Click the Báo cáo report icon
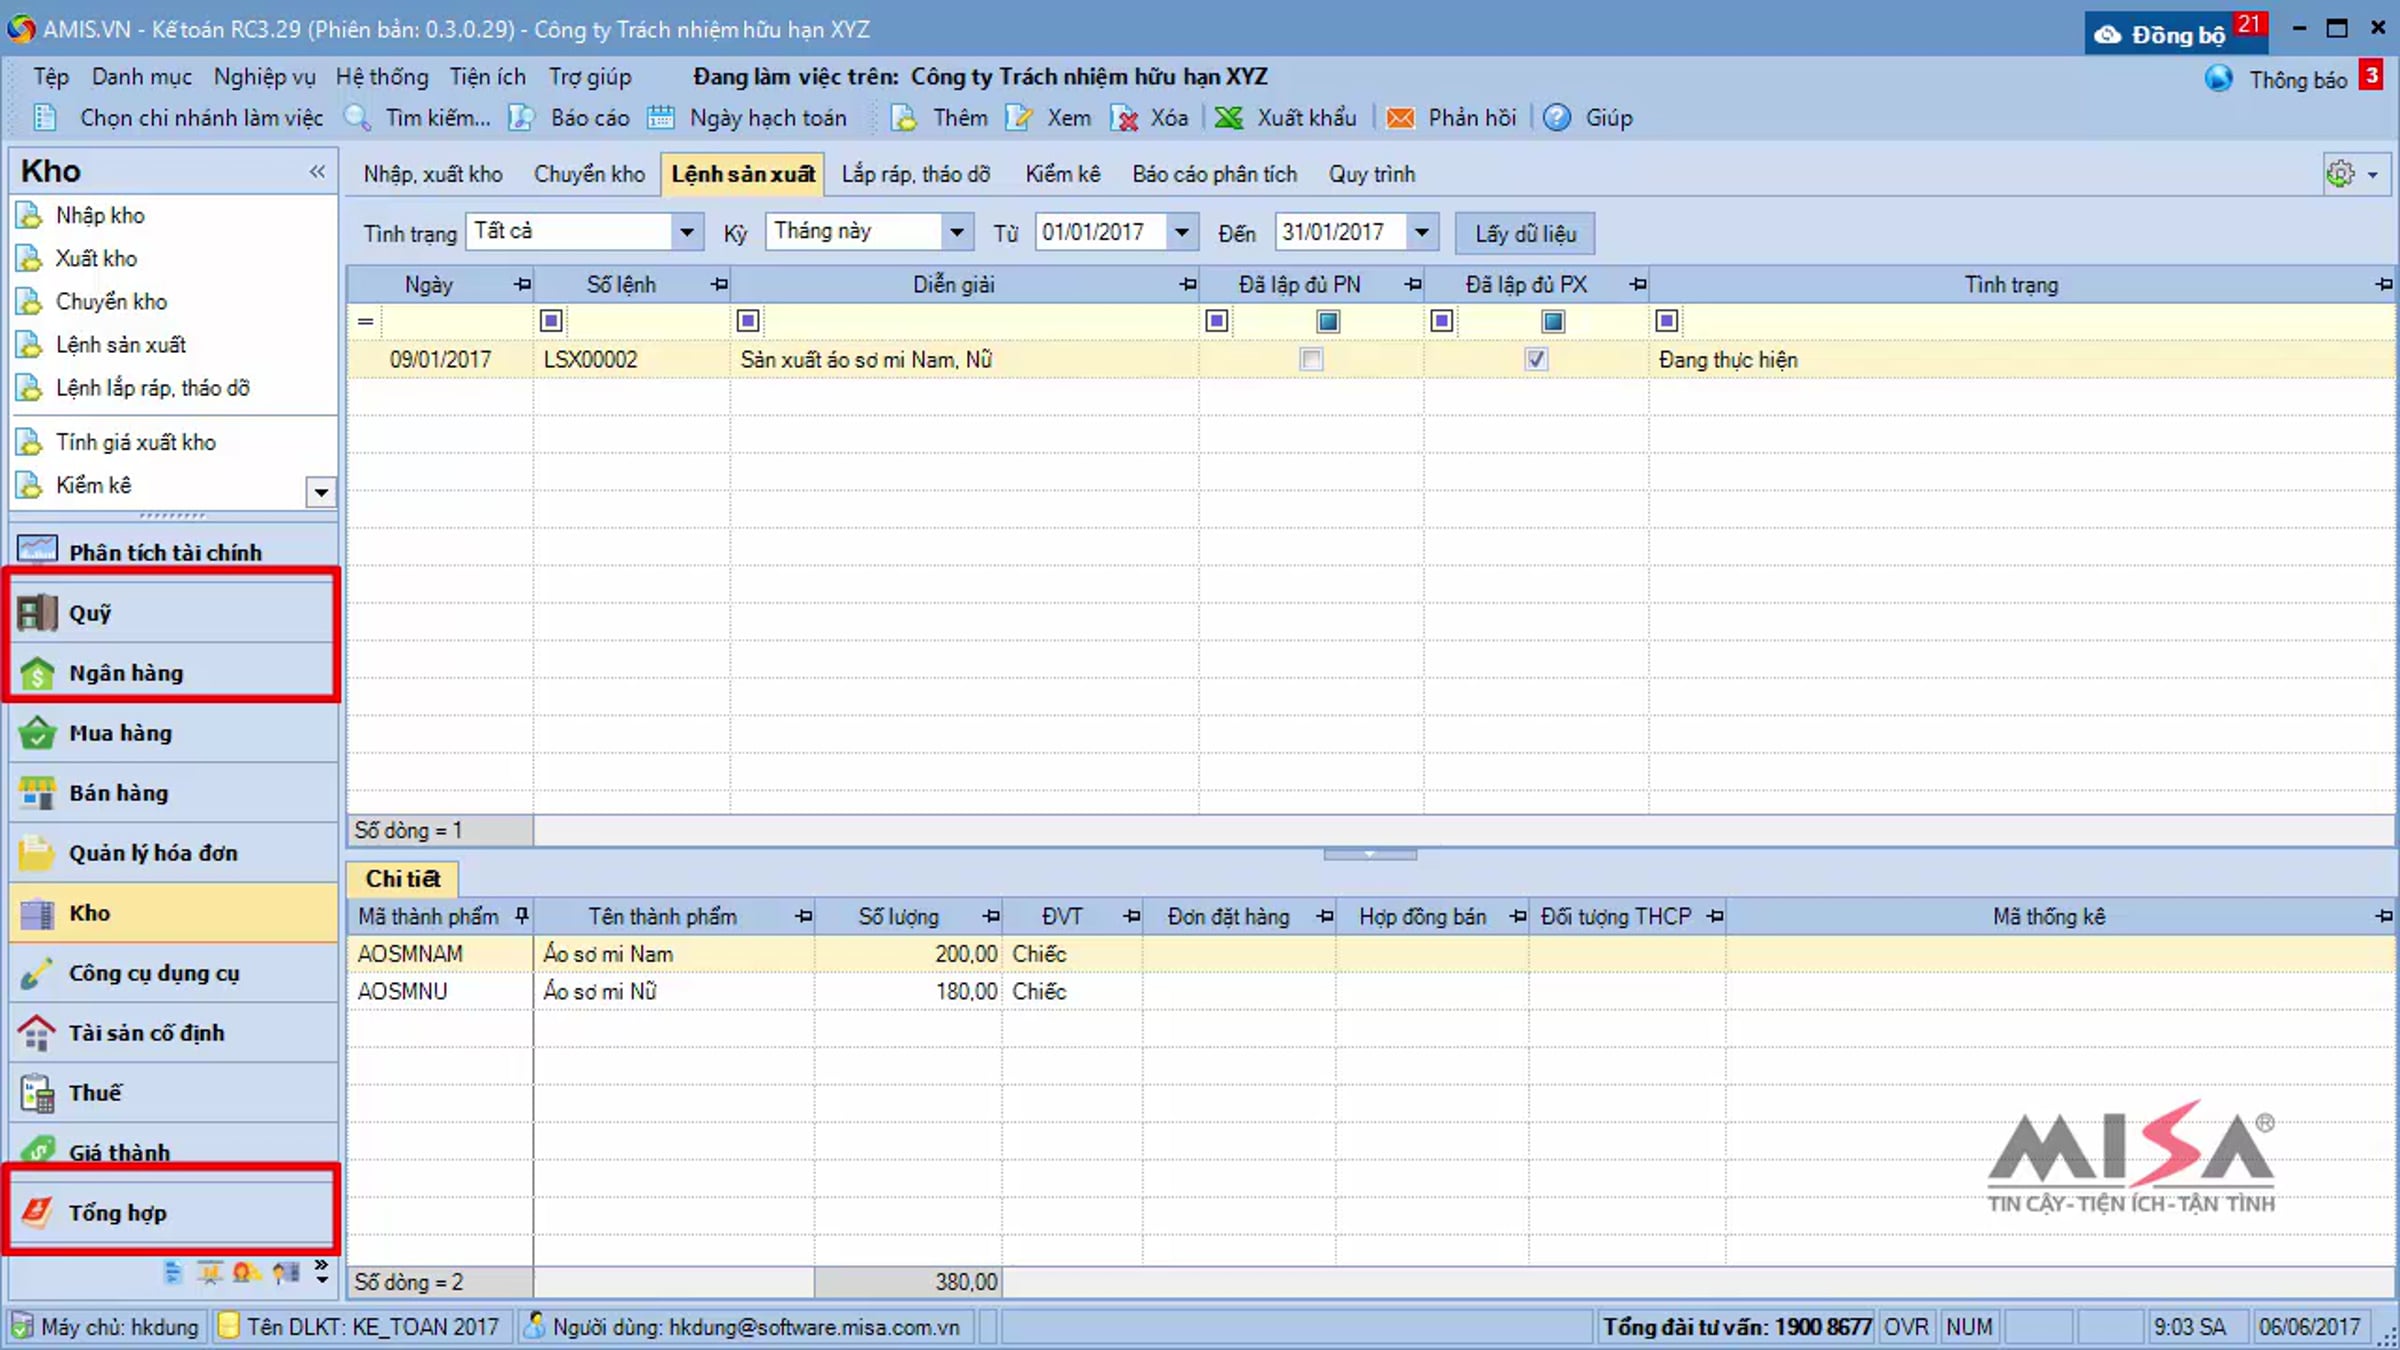Viewport: 2400px width, 1350px height. pyautogui.click(x=521, y=118)
